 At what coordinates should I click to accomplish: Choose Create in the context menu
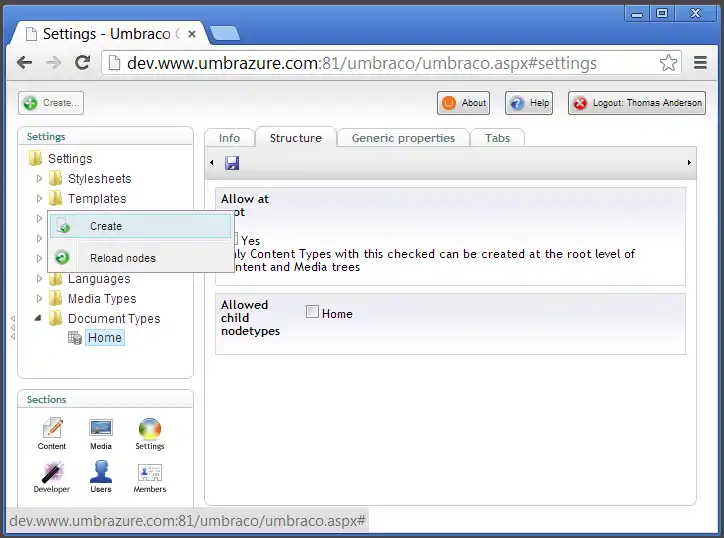pyautogui.click(x=140, y=226)
